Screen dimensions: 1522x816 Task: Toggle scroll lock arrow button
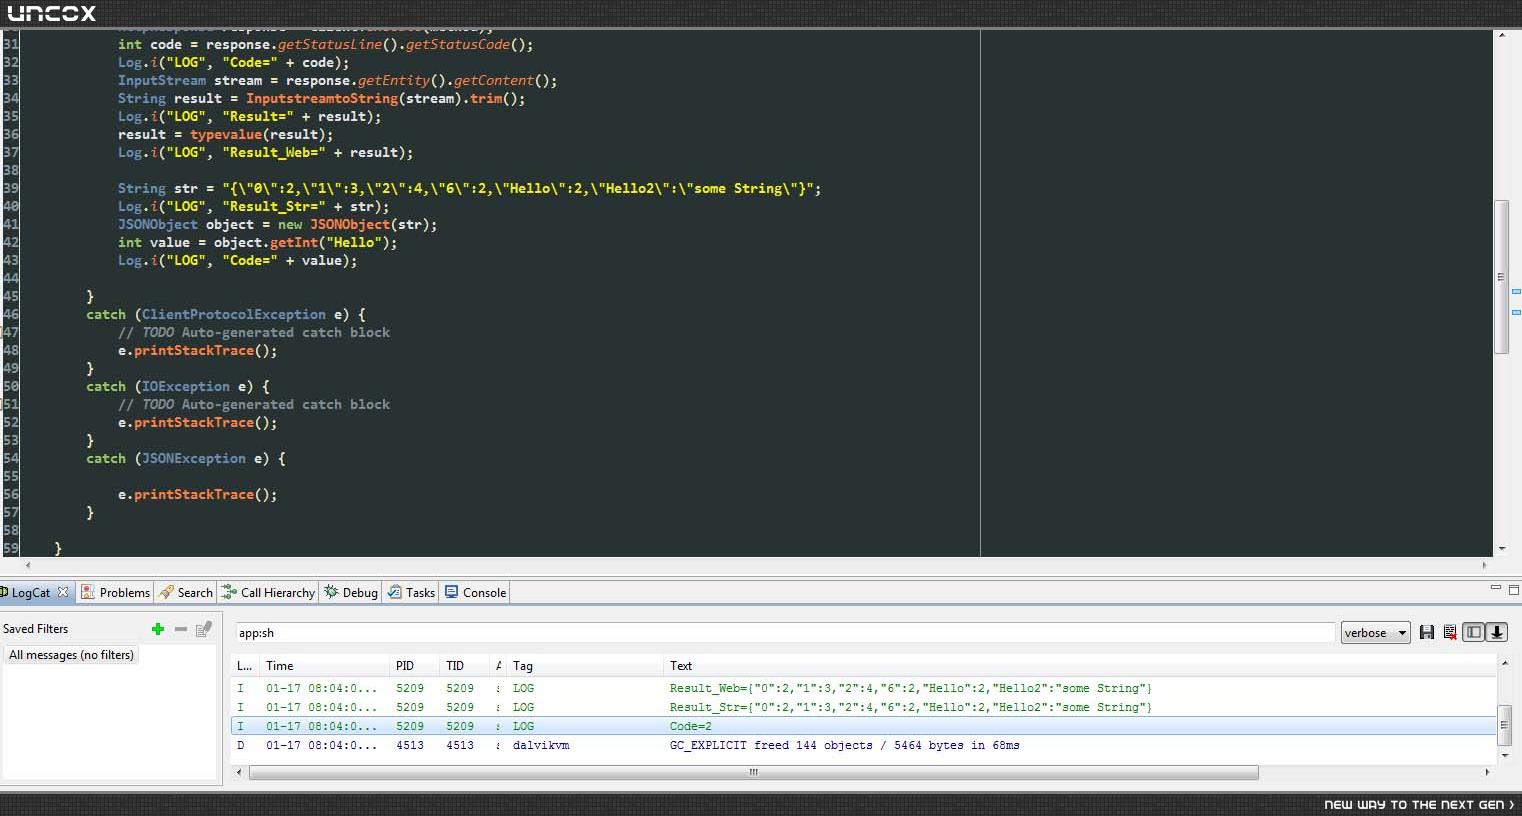click(x=1497, y=632)
